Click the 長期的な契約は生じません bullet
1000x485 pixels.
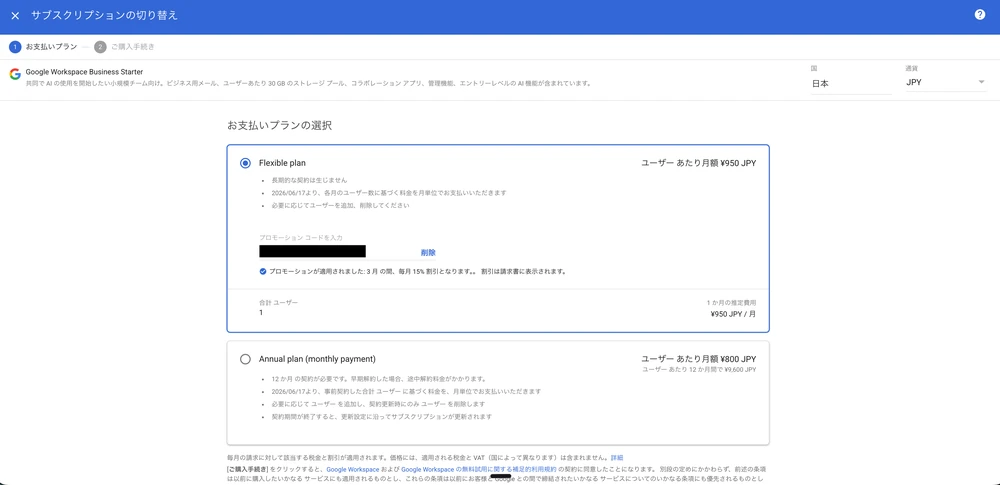coord(309,180)
